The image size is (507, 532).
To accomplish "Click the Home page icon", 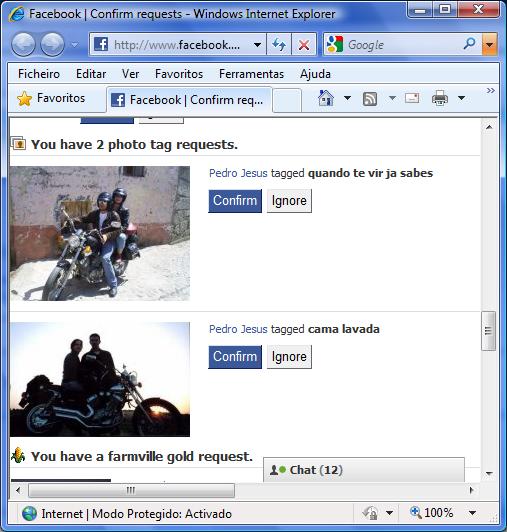I will [326, 98].
